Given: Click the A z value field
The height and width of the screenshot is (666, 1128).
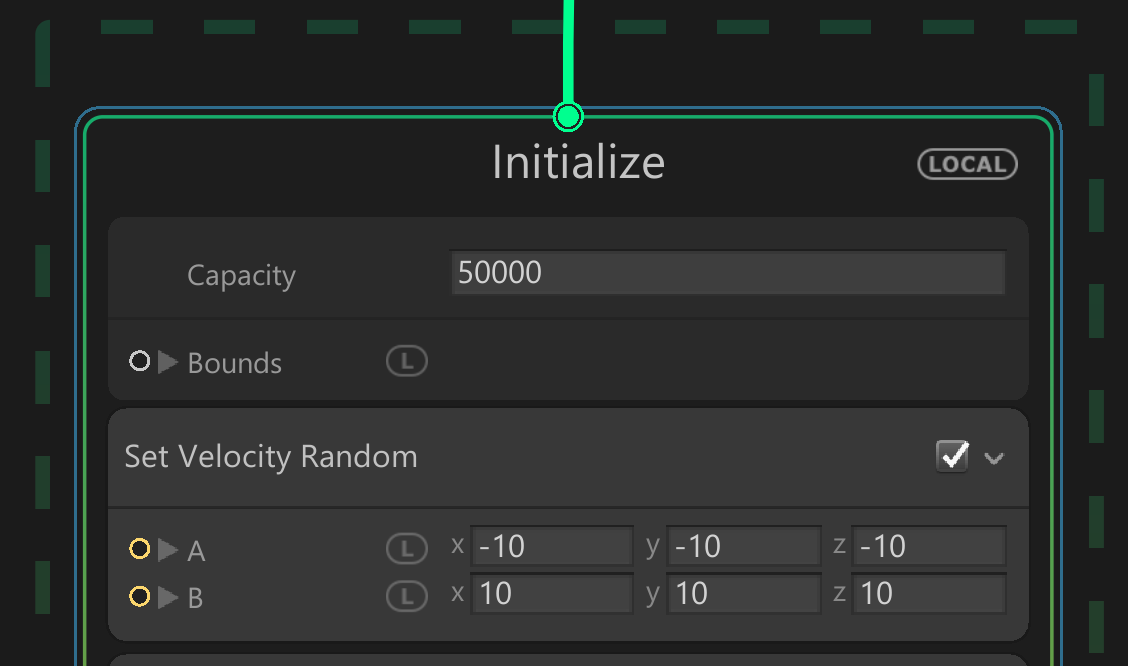Looking at the screenshot, I should (929, 546).
